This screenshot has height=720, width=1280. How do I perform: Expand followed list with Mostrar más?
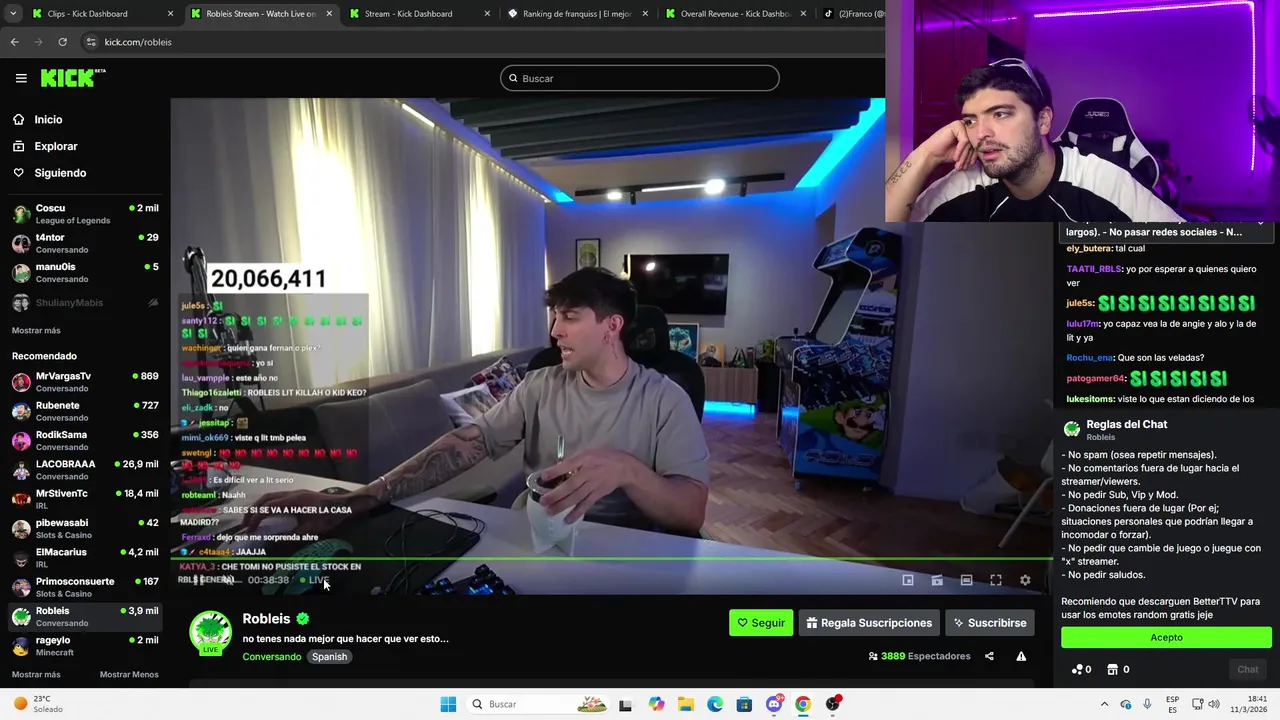[x=36, y=330]
